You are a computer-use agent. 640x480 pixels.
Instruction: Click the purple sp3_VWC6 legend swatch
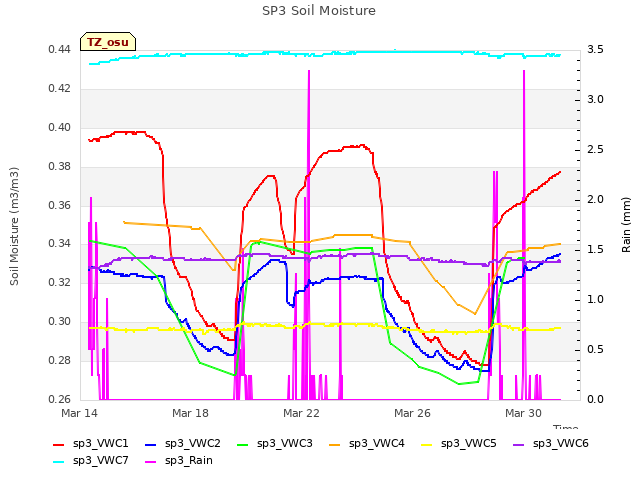[519, 445]
